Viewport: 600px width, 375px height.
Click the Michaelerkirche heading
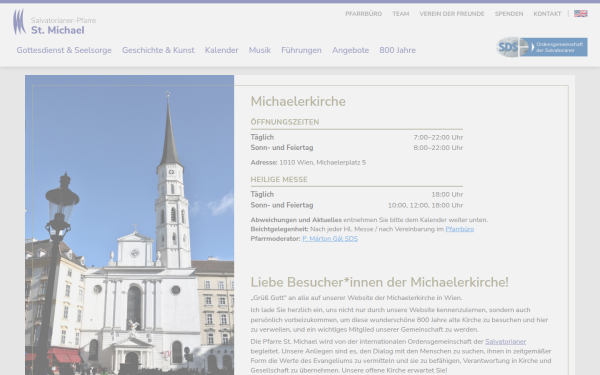298,101
